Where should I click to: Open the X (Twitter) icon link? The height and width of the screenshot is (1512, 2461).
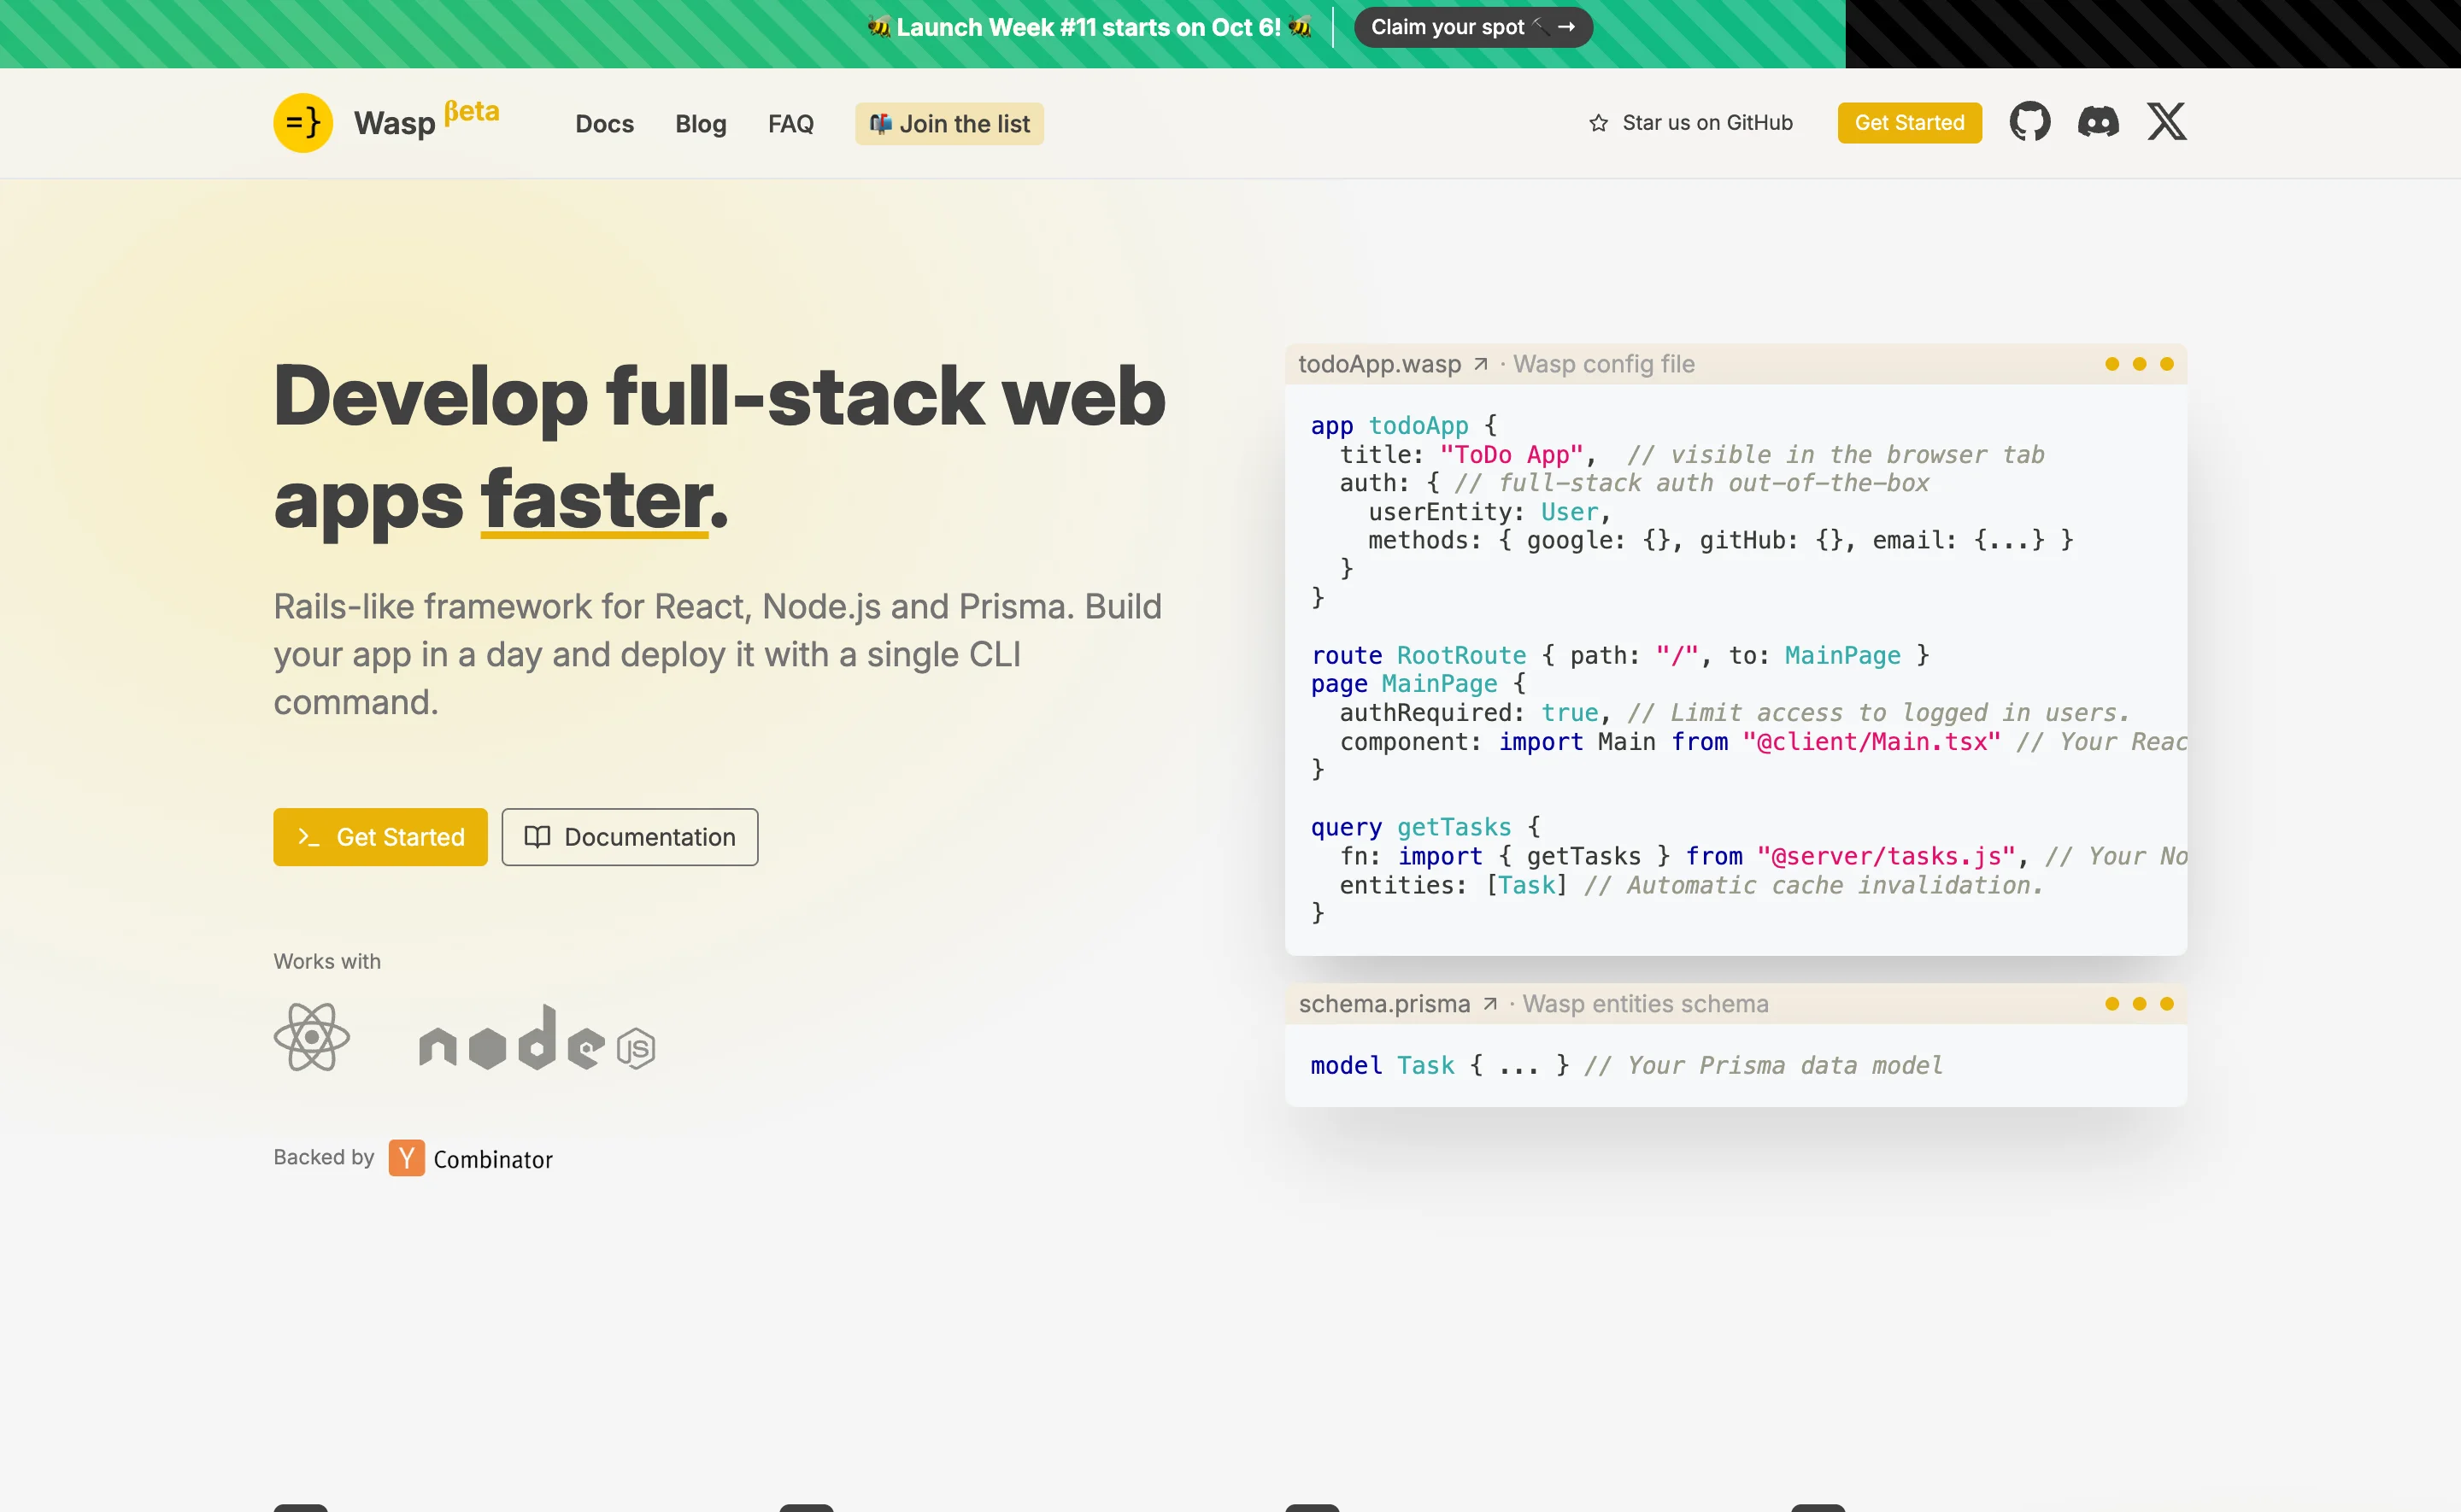2166,122
